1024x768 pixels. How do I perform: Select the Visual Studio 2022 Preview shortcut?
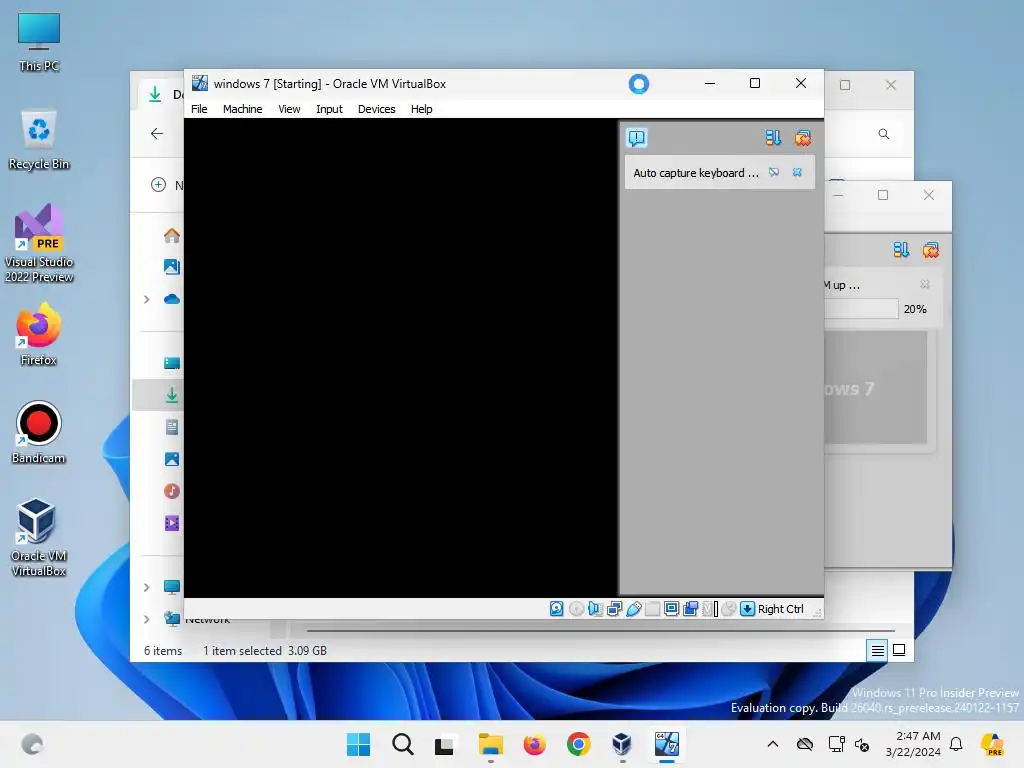point(39,244)
